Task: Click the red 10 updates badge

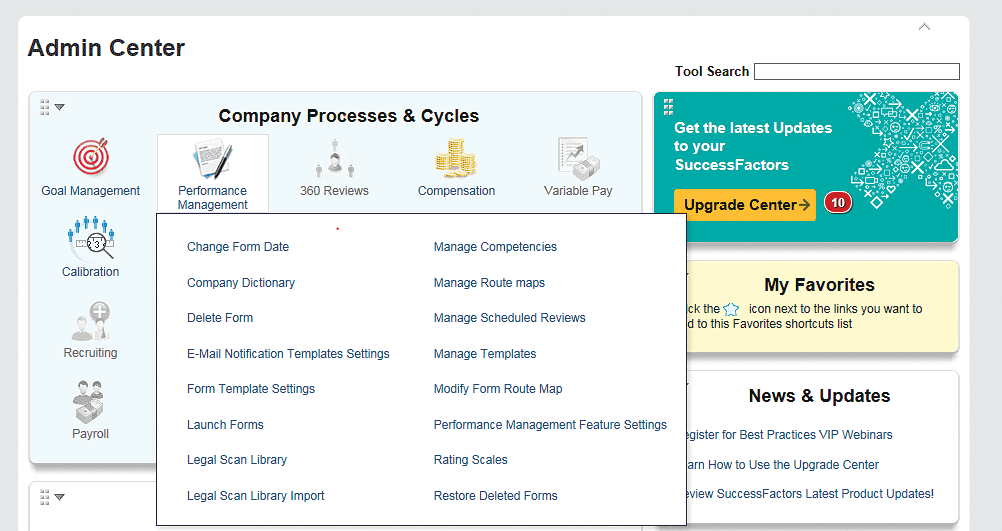Action: coord(837,203)
